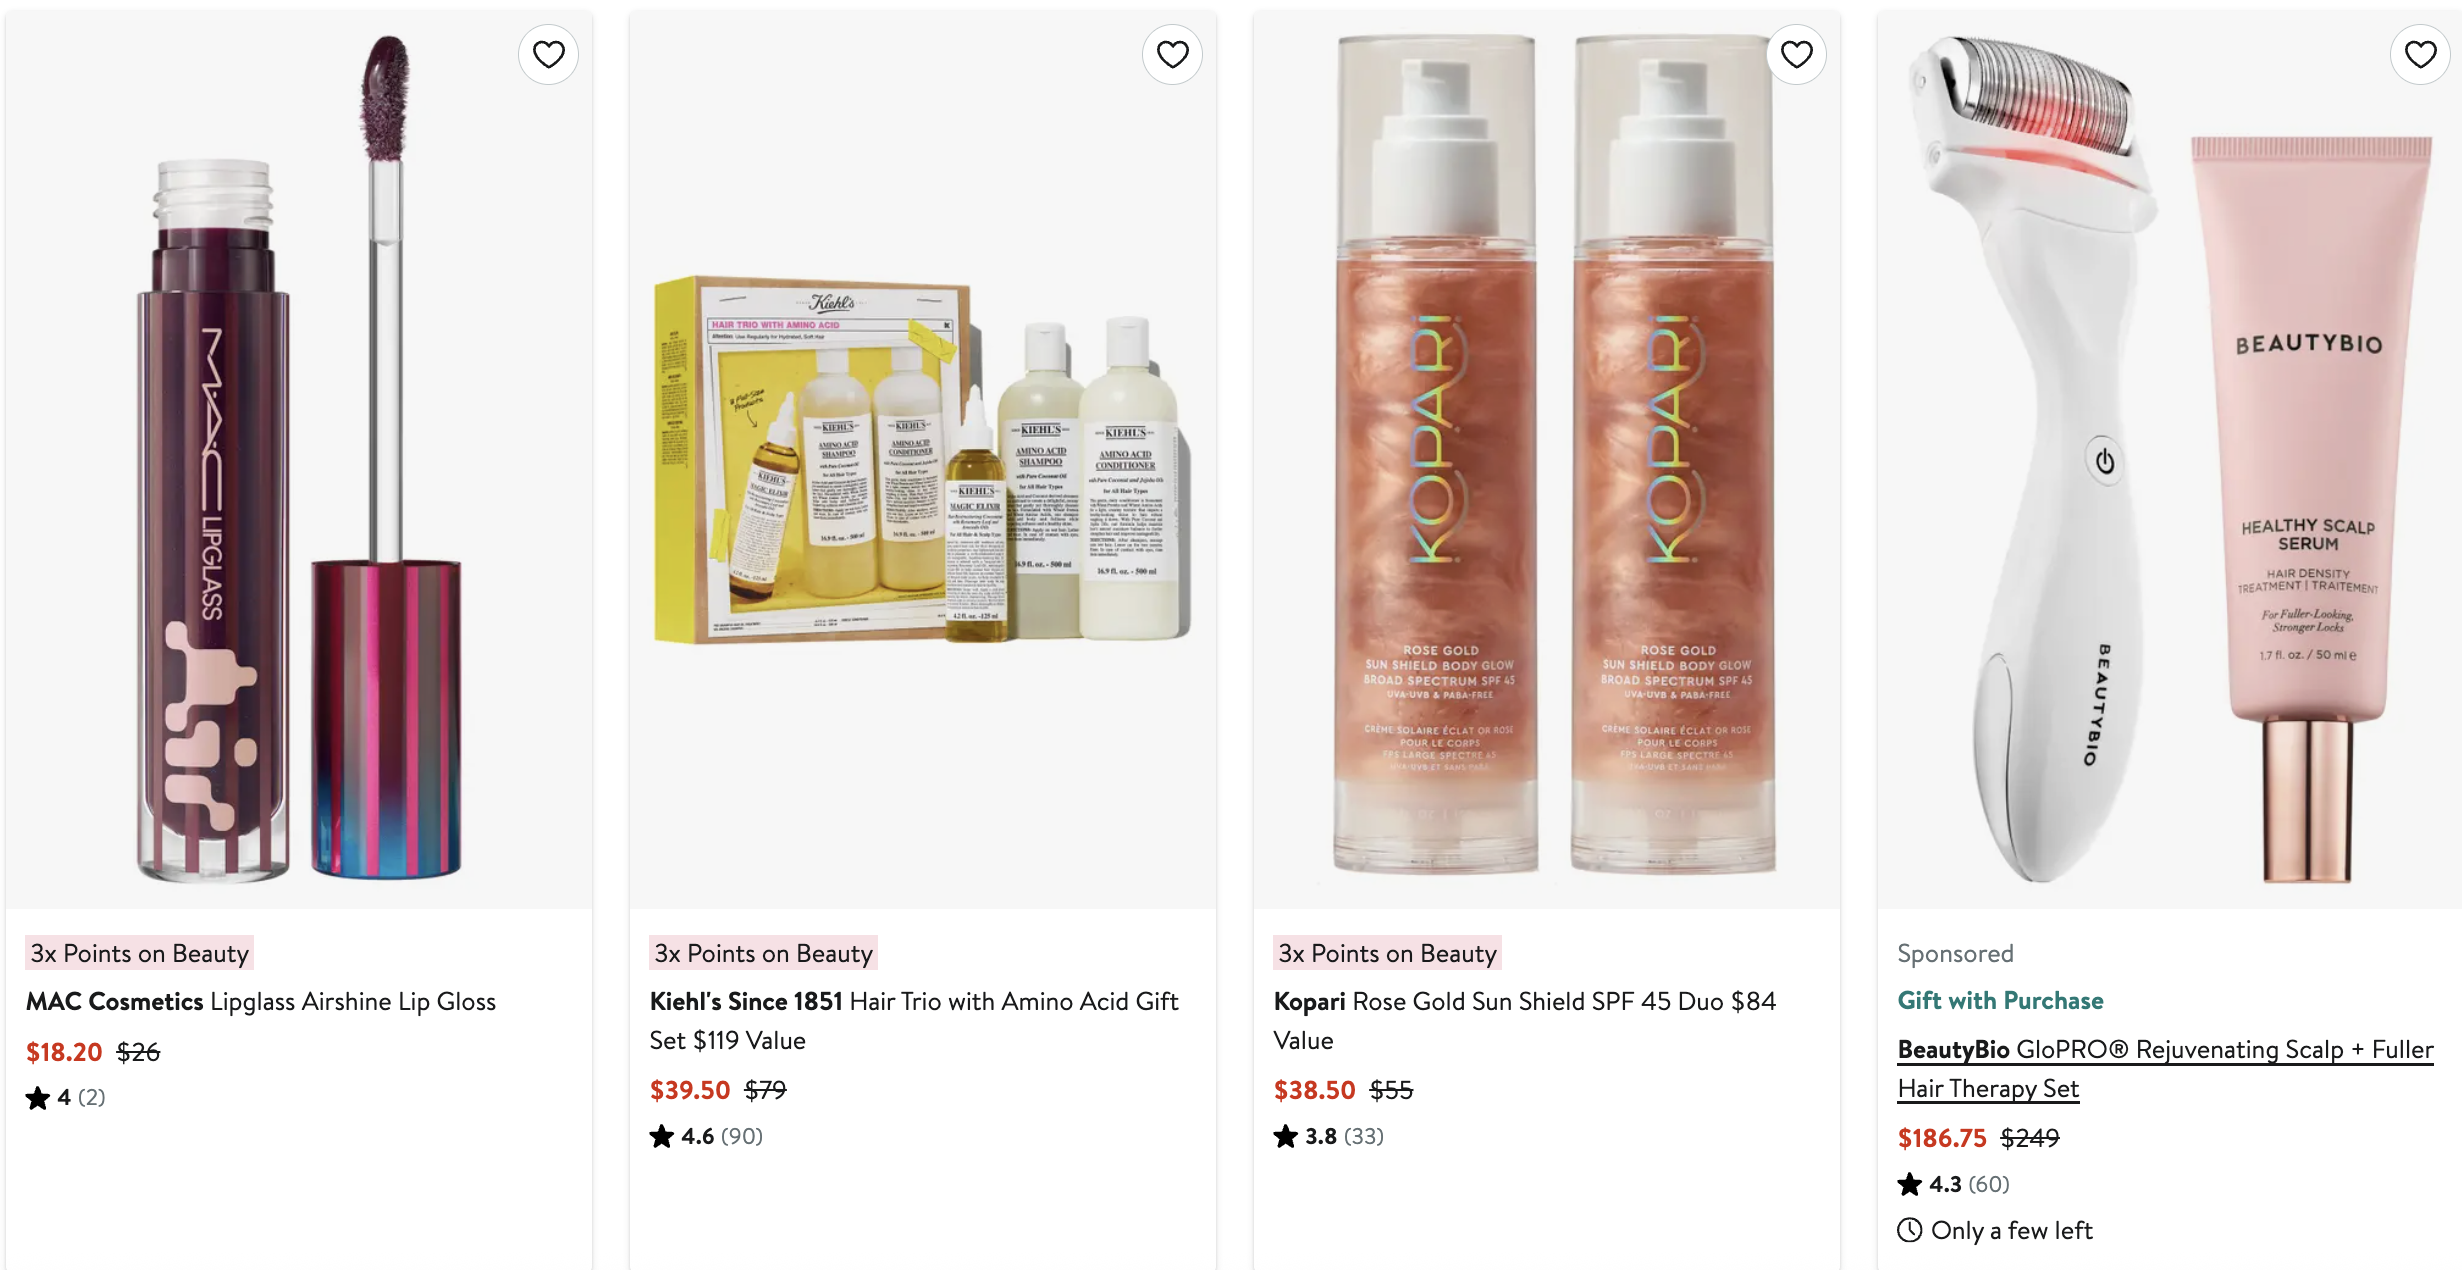Click the MAC Lipglass product image

tap(299, 460)
